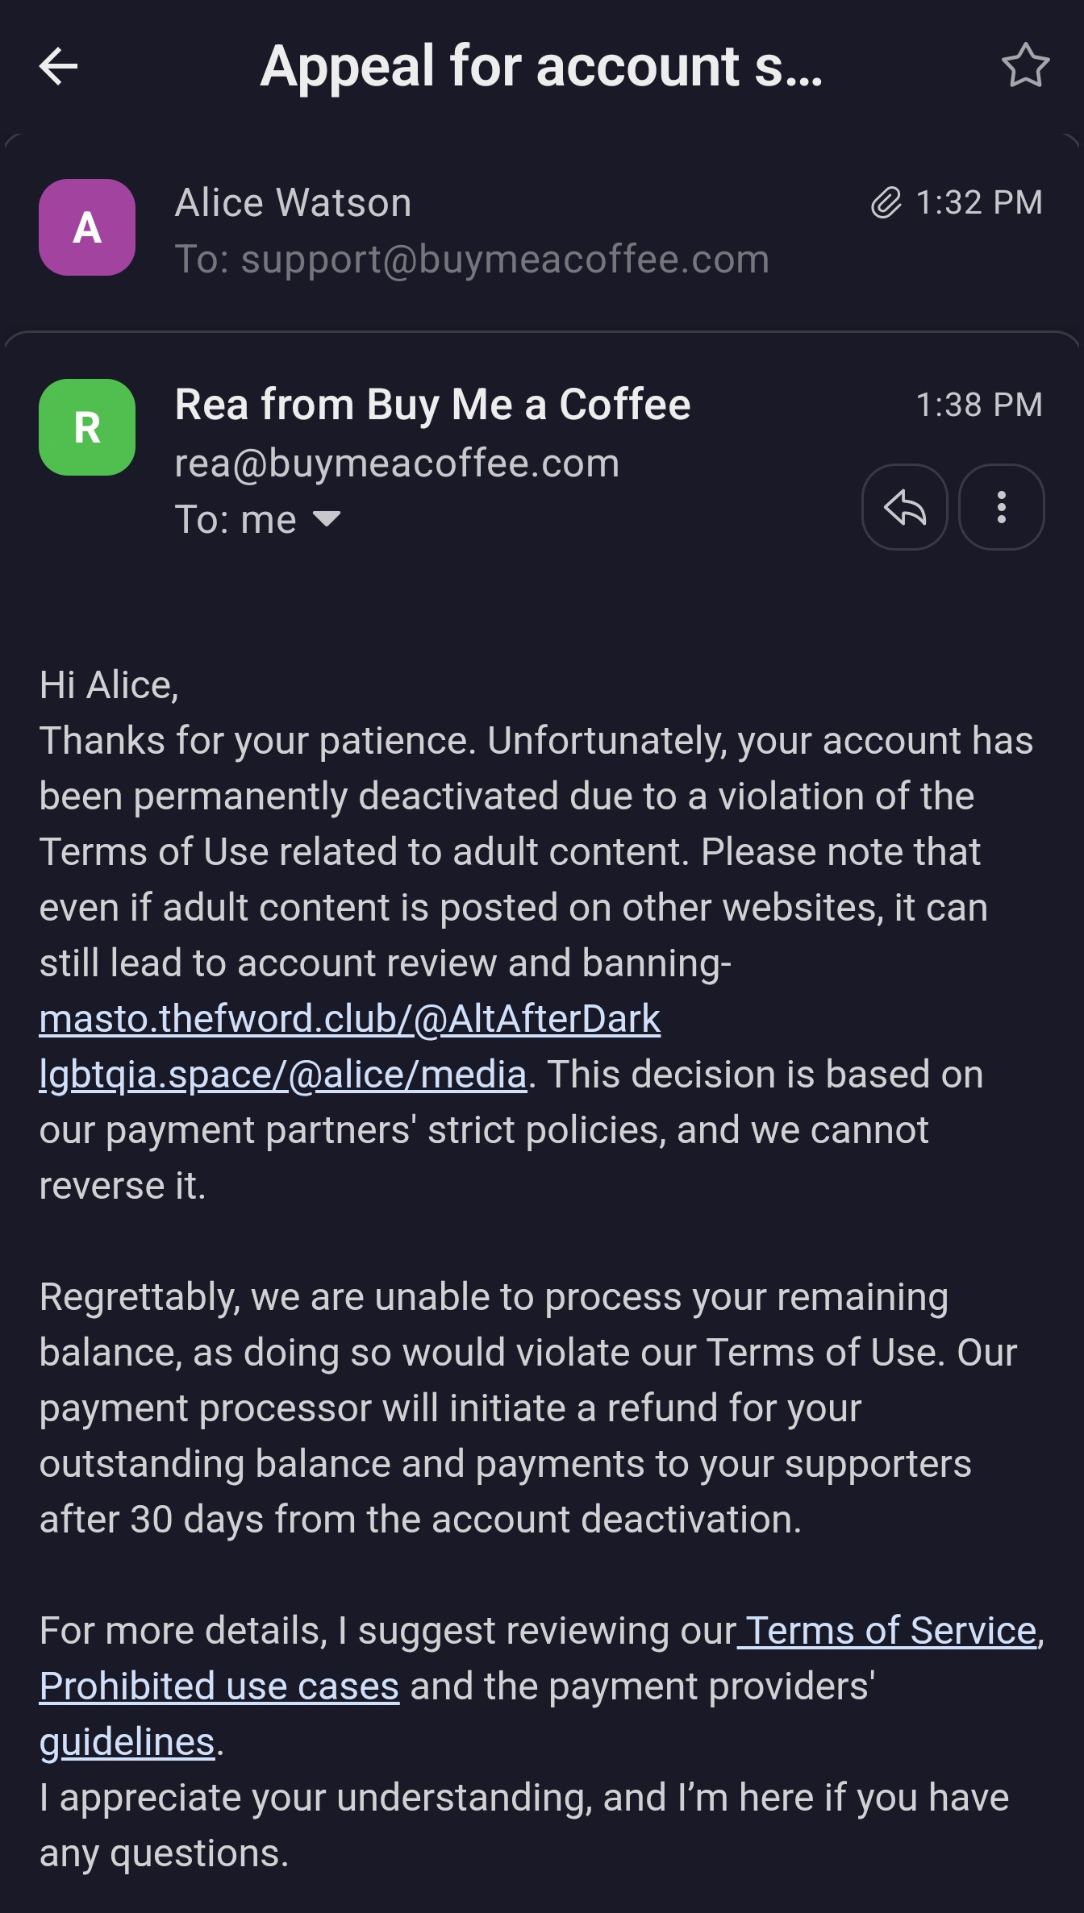This screenshot has height=1913, width=1084.
Task: Tap Alice Watson's purple avatar
Action: click(87, 228)
